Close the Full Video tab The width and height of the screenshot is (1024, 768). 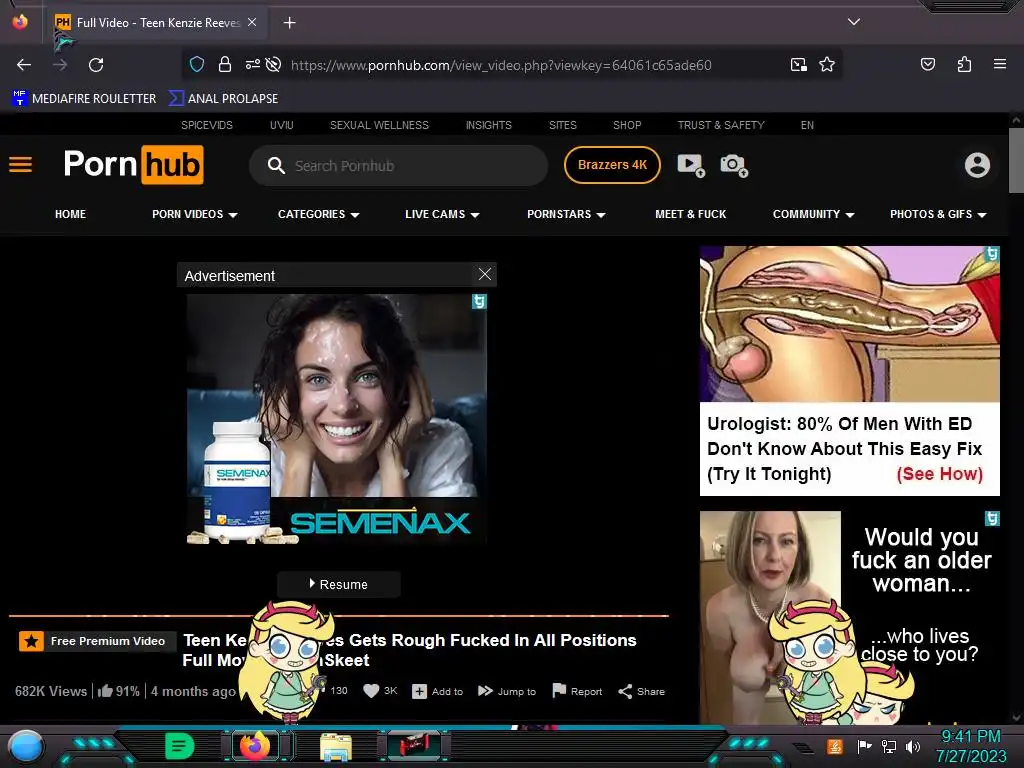click(252, 22)
